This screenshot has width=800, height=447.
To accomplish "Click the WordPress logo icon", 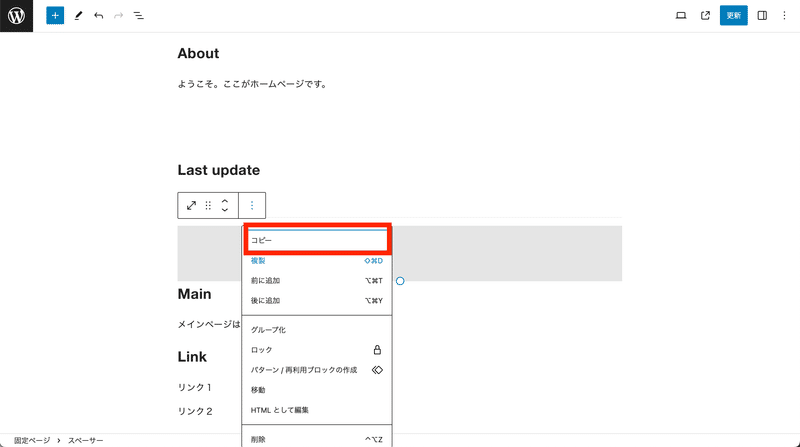I will tap(16, 16).
